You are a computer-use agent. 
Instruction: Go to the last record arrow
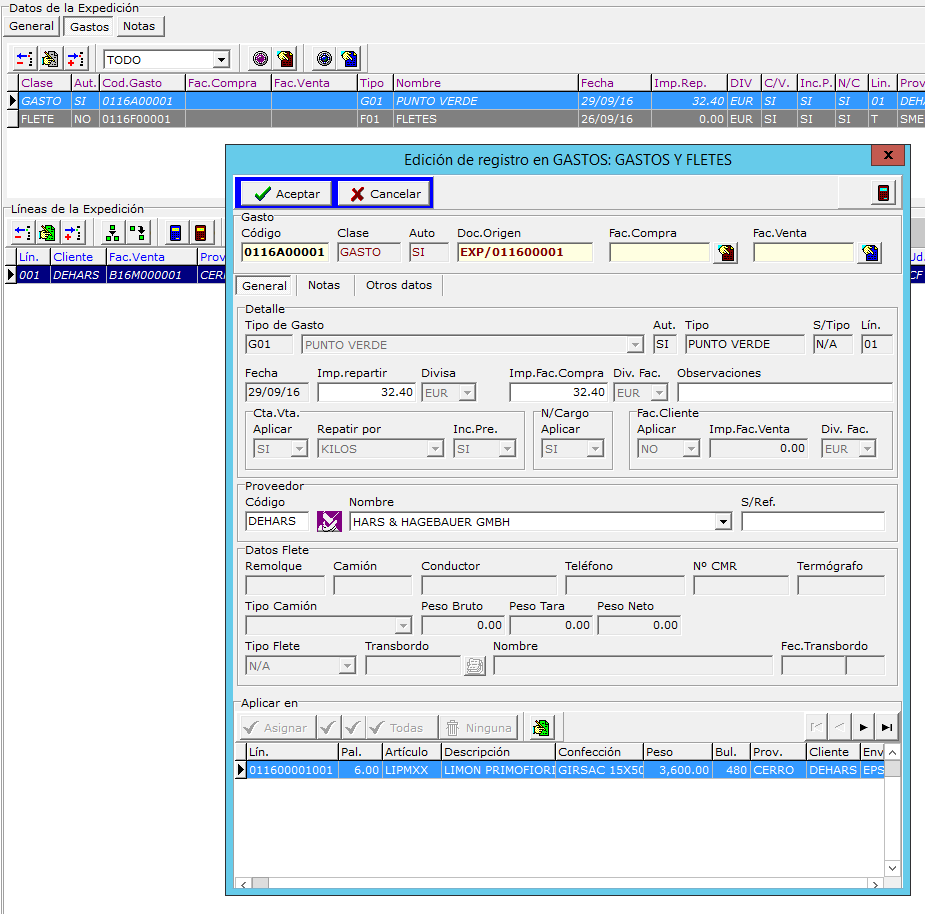(x=886, y=728)
